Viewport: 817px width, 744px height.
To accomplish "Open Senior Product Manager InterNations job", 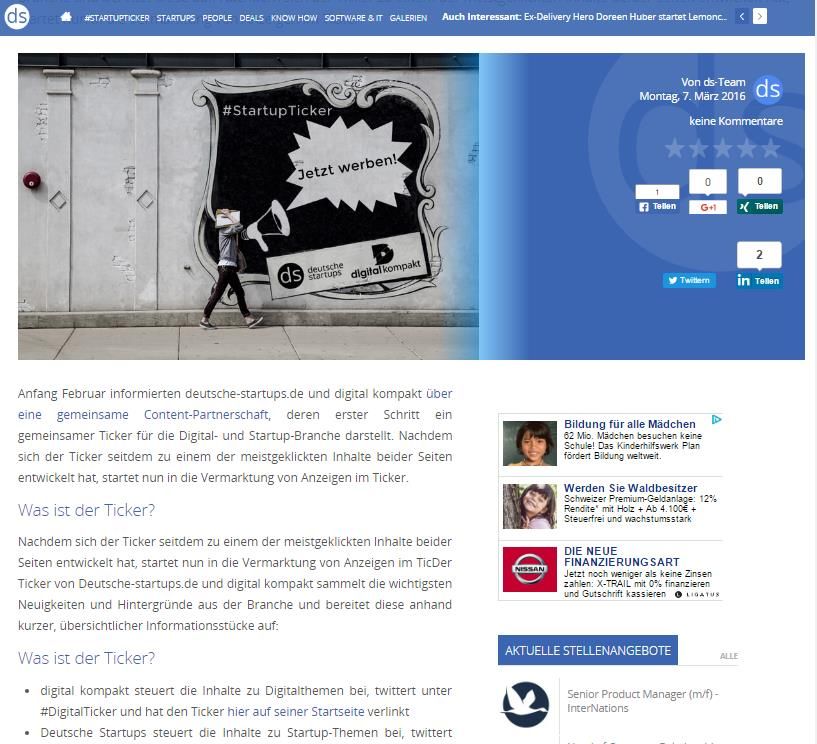I will 642,701.
